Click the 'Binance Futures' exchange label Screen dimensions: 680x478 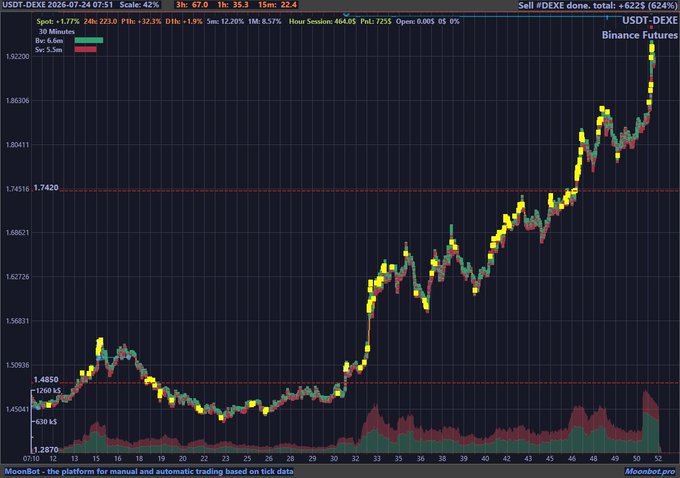640,35
